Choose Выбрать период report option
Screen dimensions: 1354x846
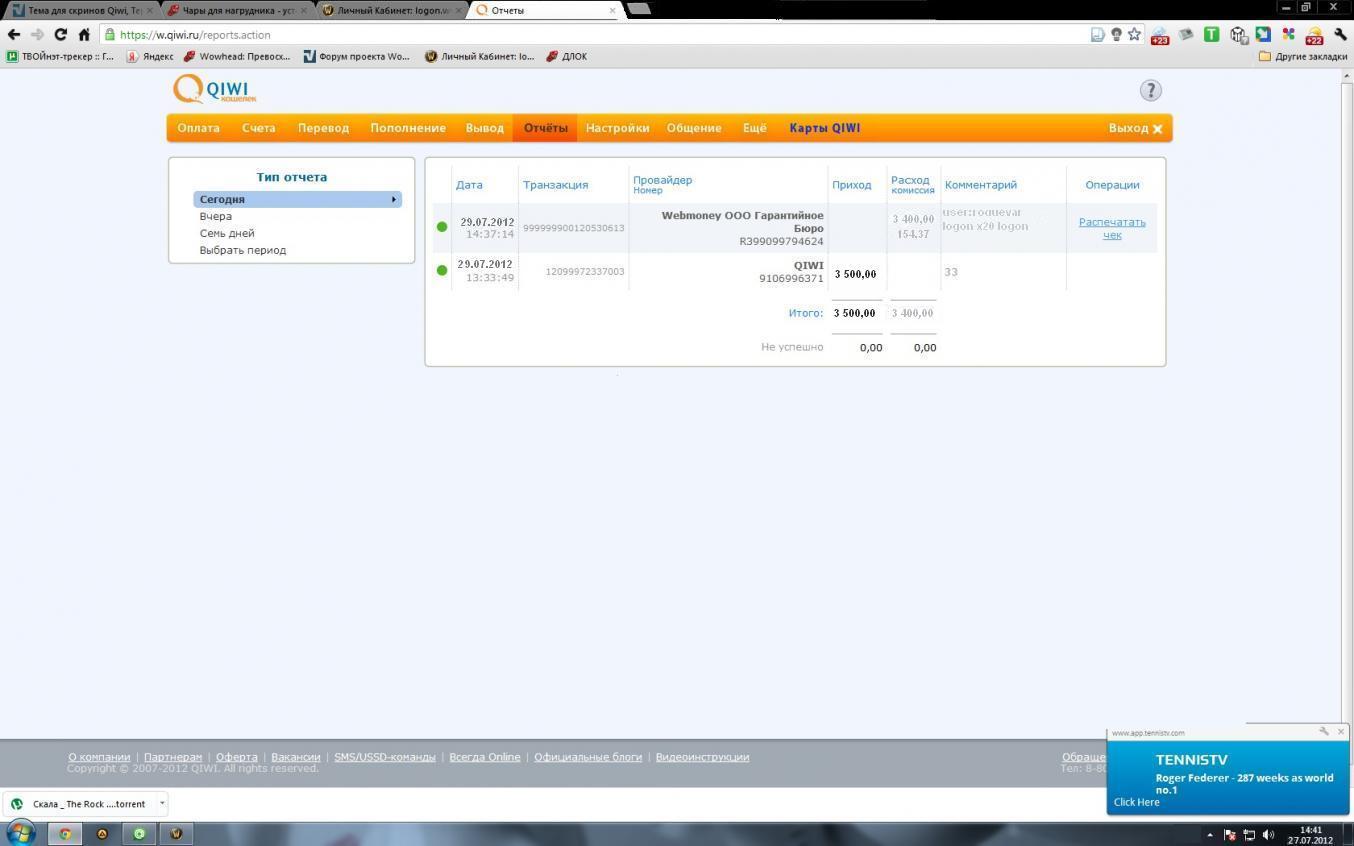[243, 250]
